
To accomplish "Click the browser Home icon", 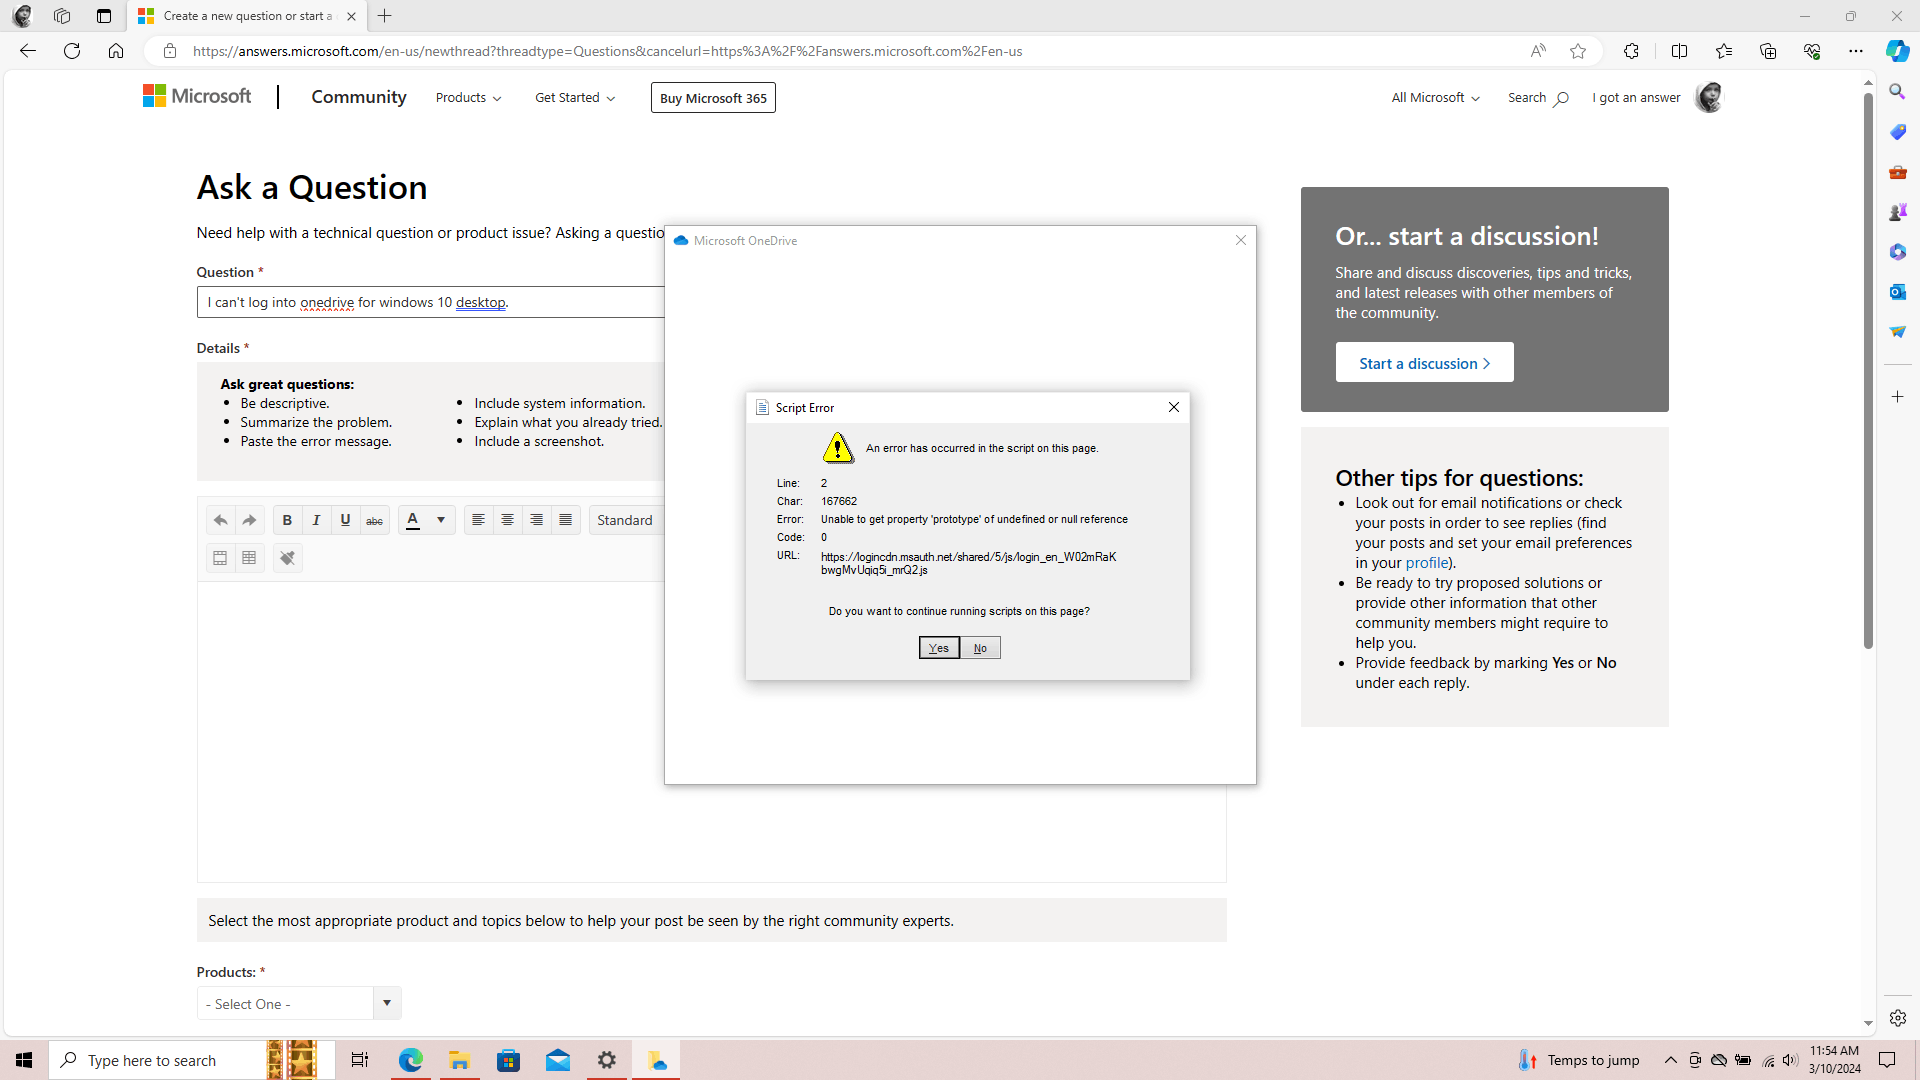I will tap(116, 51).
